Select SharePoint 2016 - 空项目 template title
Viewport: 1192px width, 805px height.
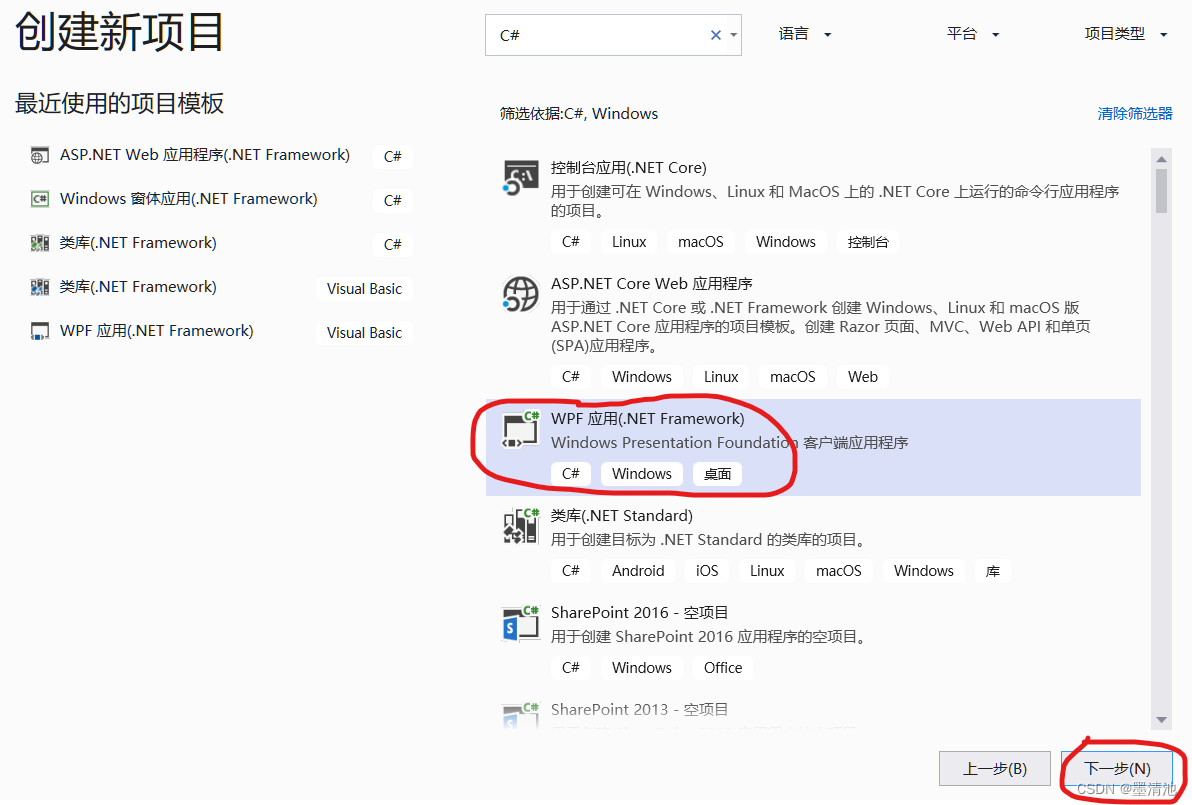point(639,613)
